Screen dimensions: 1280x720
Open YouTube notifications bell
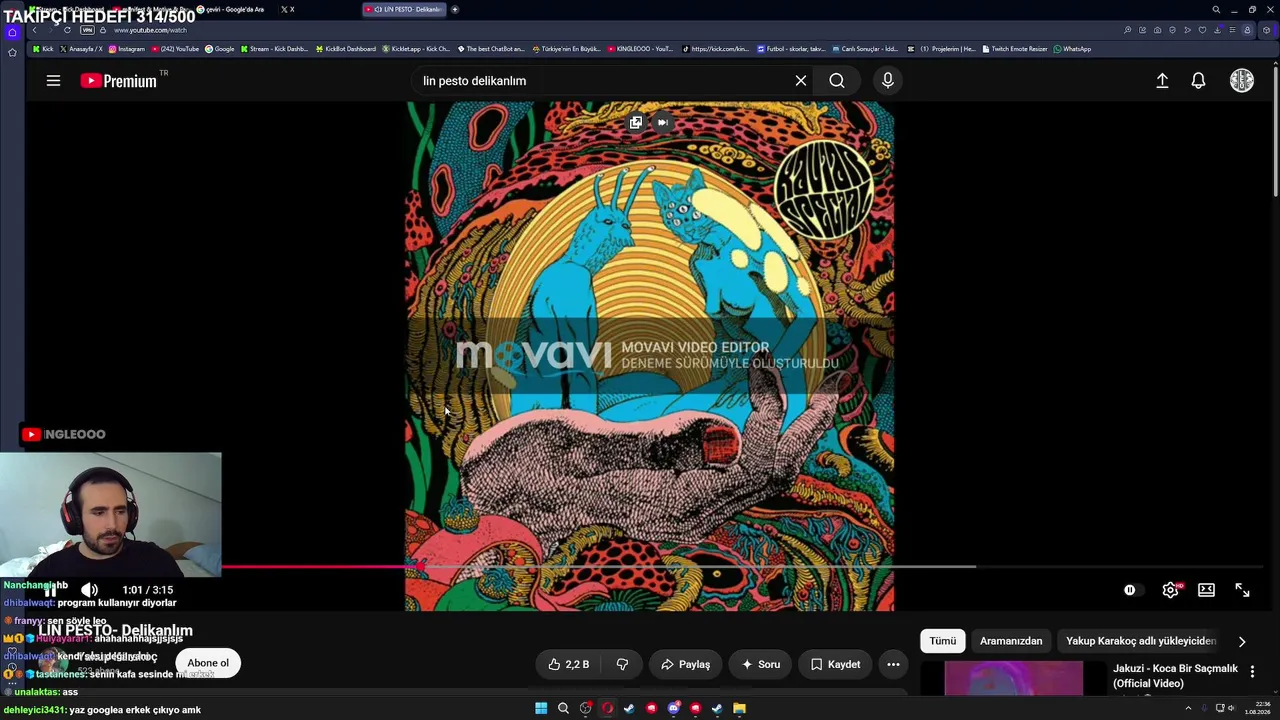(x=1198, y=81)
